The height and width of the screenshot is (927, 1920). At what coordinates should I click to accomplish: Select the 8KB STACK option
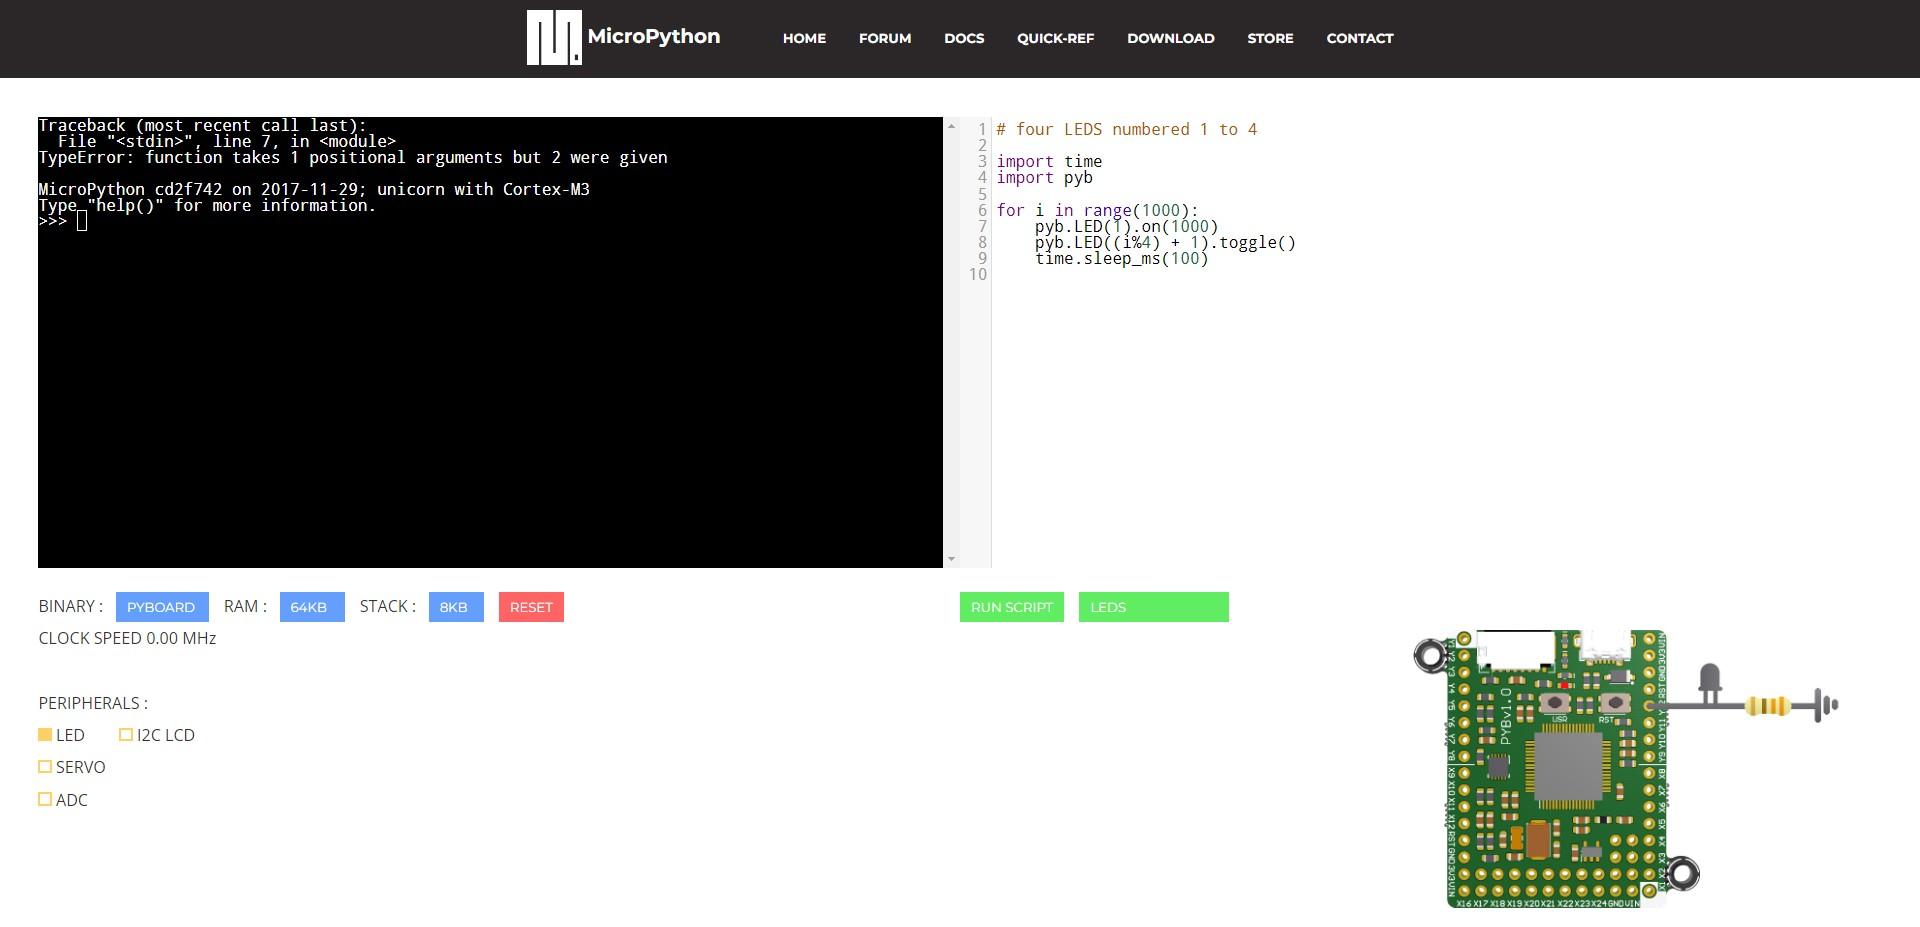(x=455, y=606)
